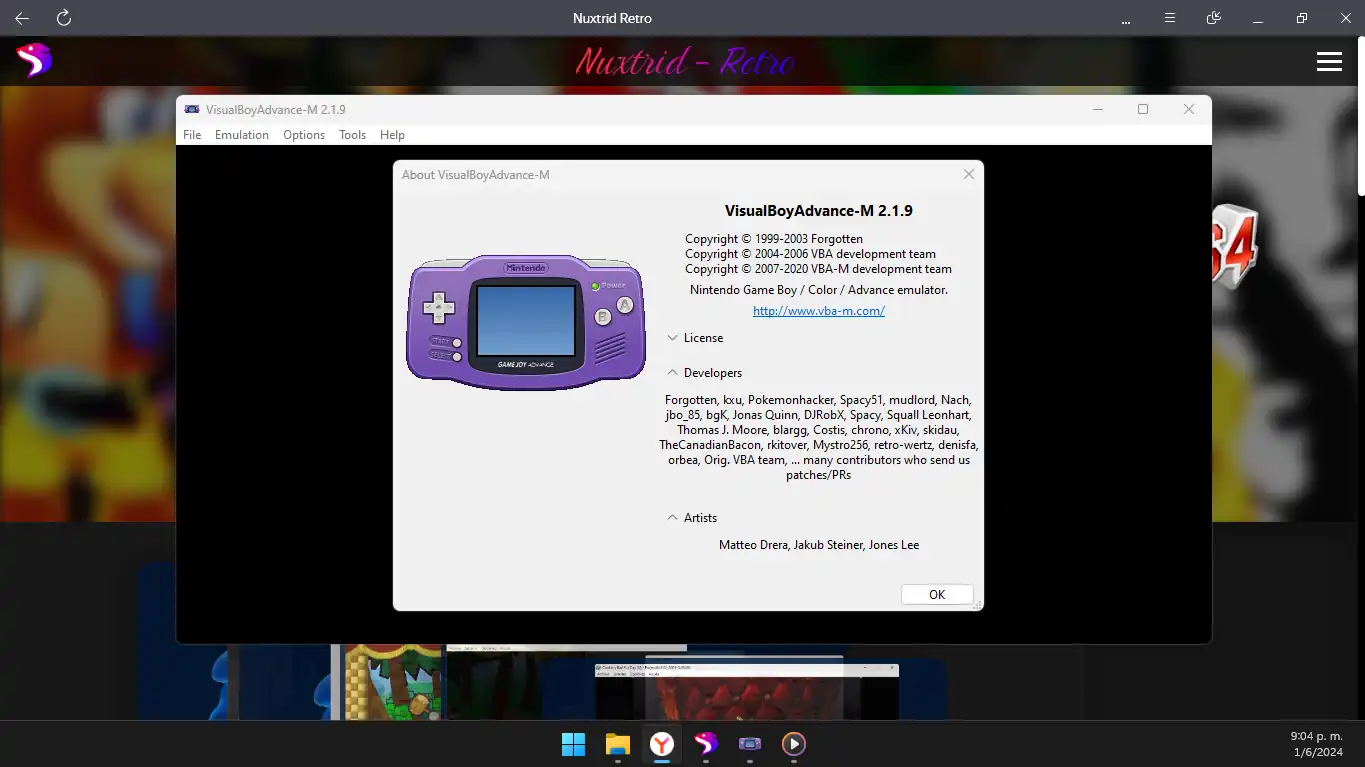The image size is (1365, 767).
Task: Click the developers list line starting Forgotten
Action: (818, 400)
